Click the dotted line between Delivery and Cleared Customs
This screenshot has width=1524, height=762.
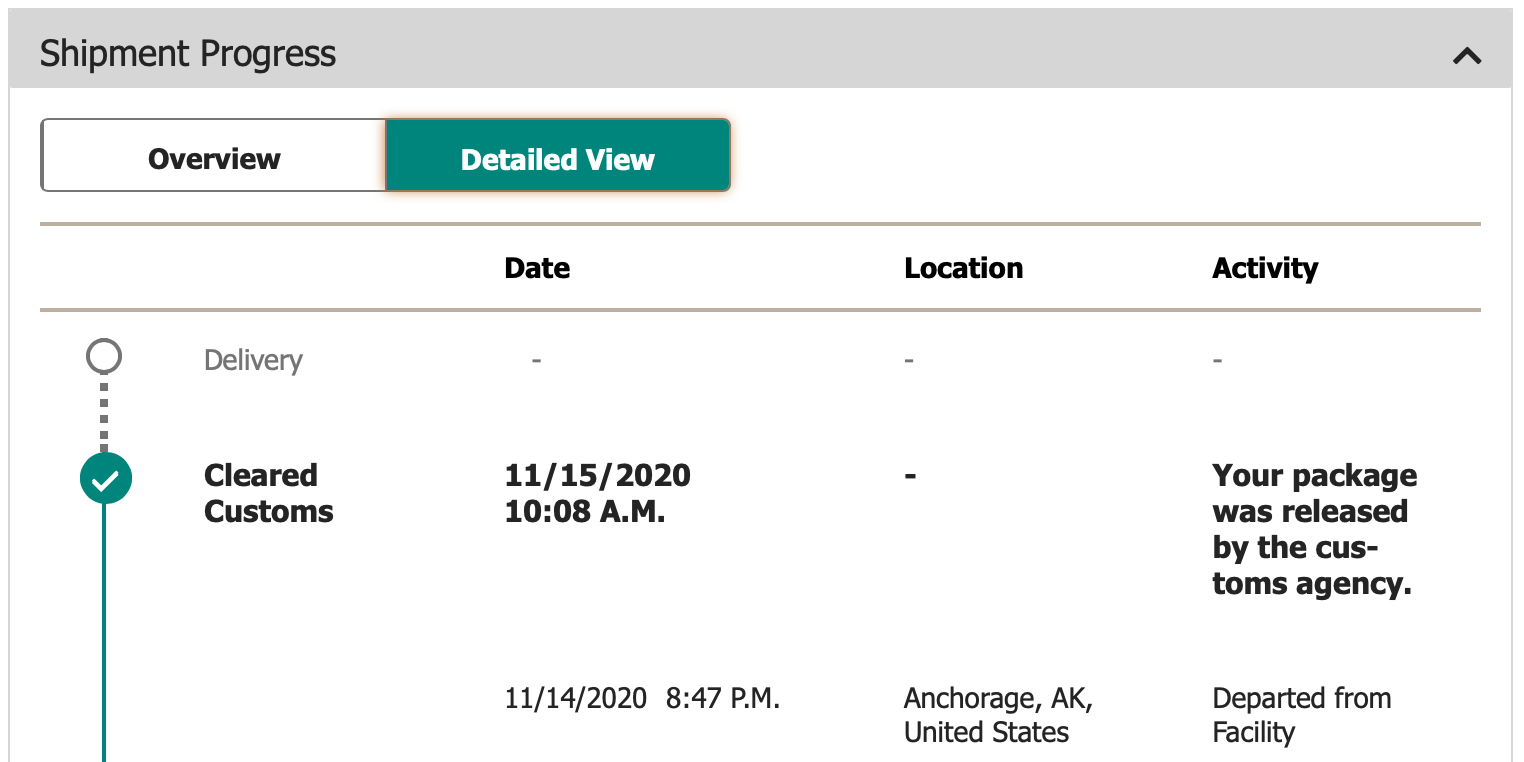pyautogui.click(x=104, y=412)
